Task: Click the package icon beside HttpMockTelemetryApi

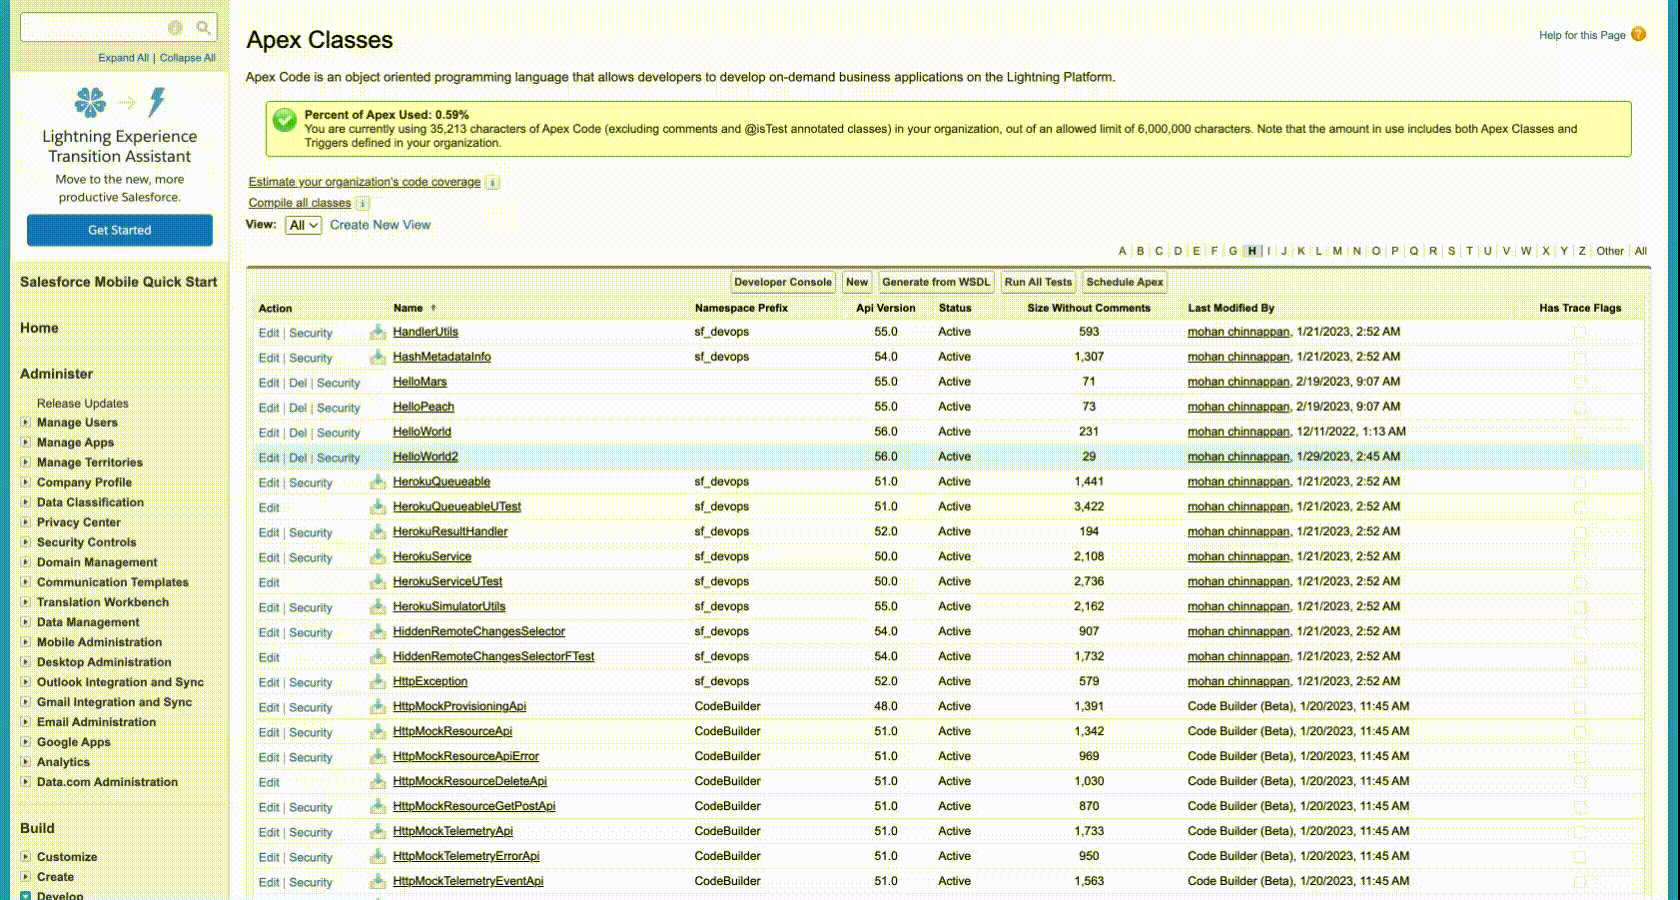Action: click(378, 831)
